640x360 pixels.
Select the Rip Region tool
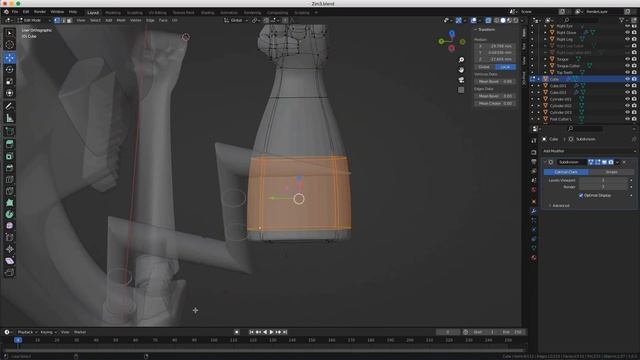click(9, 273)
